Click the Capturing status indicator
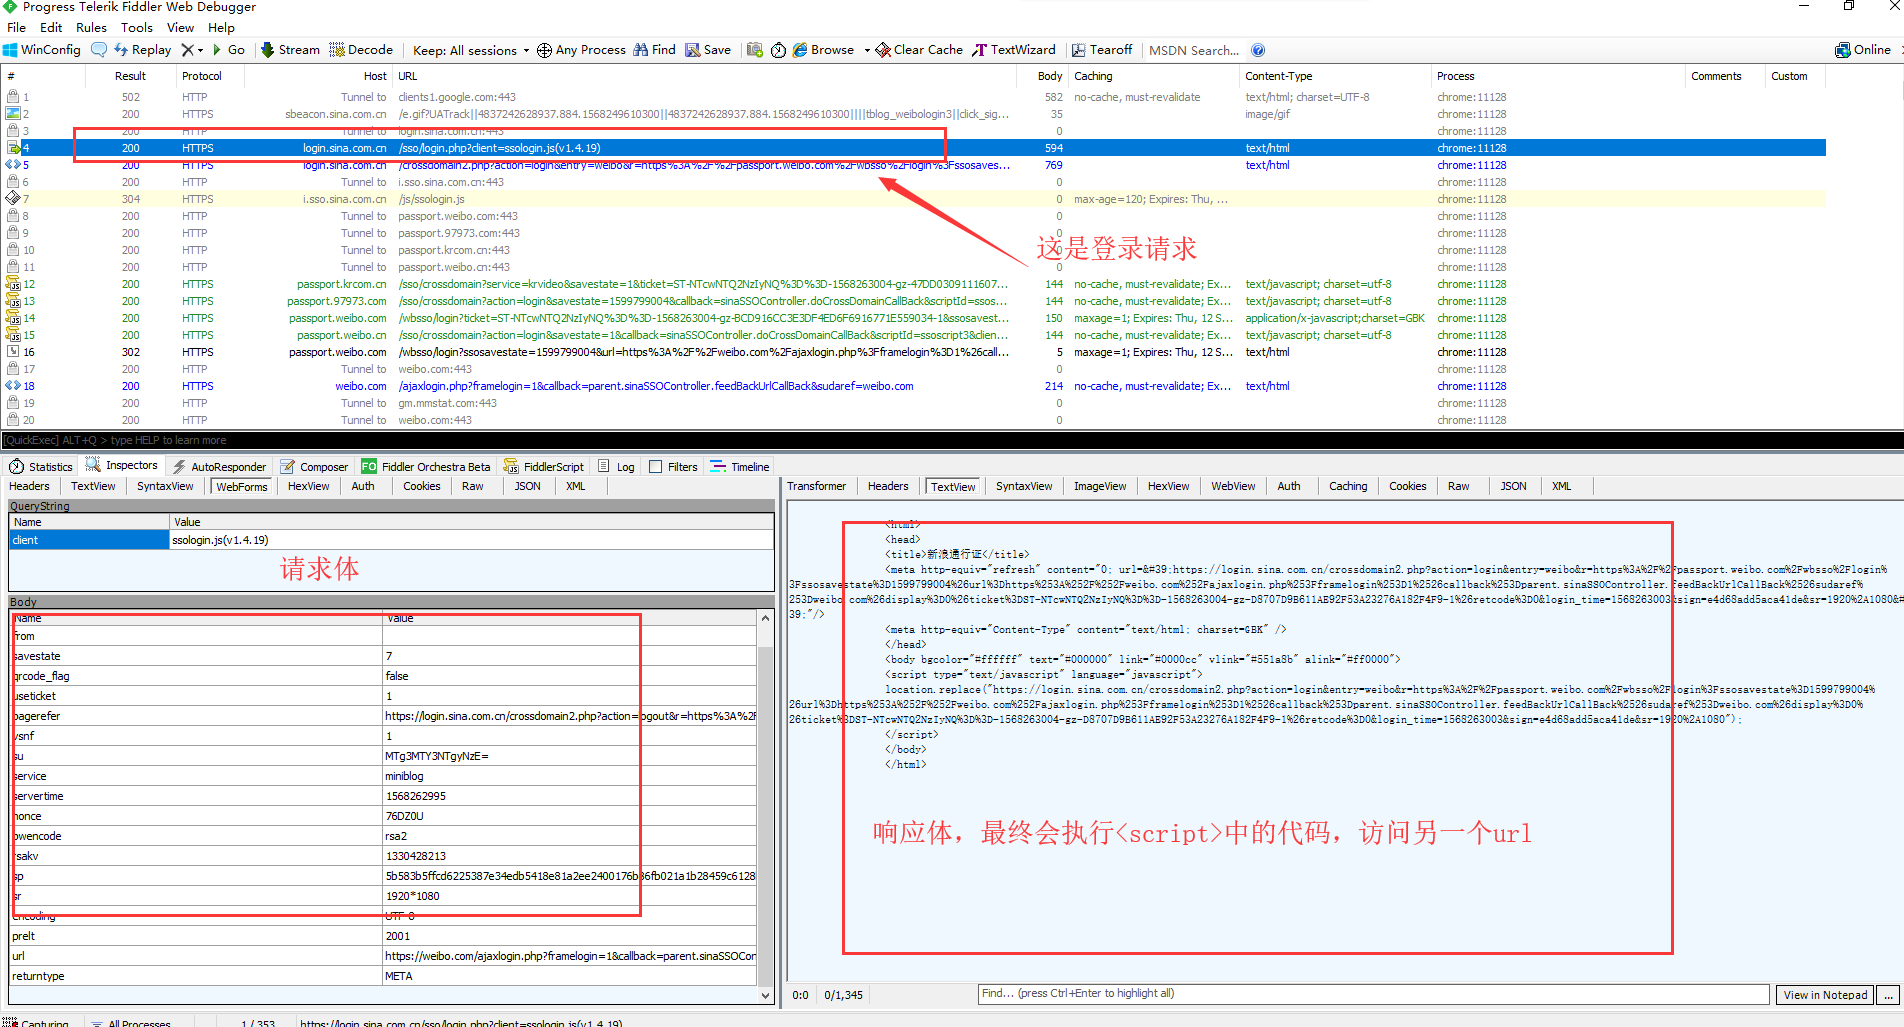The height and width of the screenshot is (1027, 1904). pyautogui.click(x=36, y=1022)
